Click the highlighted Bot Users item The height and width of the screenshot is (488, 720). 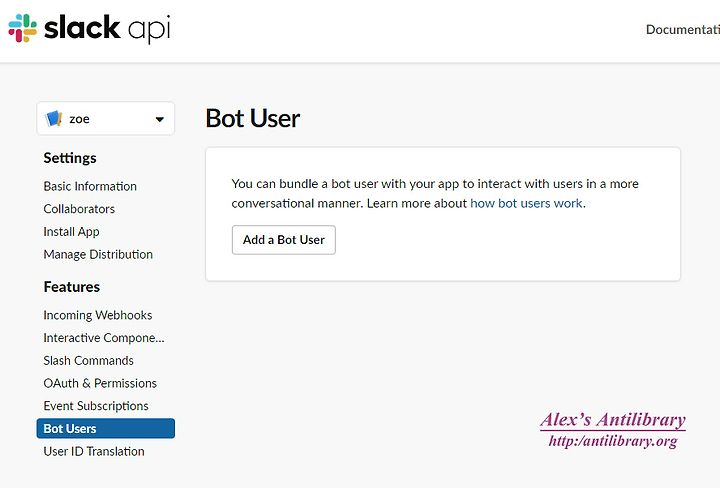(x=106, y=428)
